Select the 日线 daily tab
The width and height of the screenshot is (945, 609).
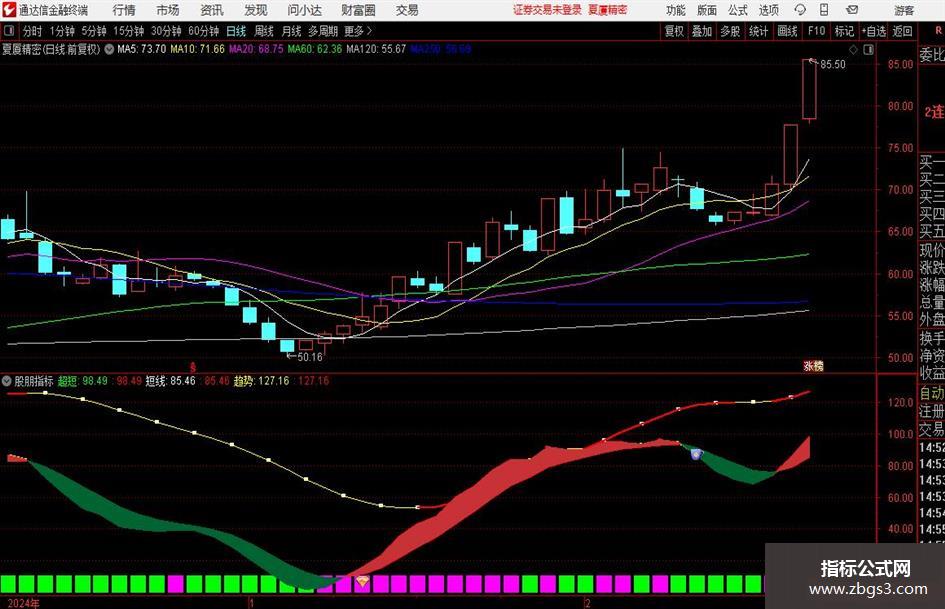click(x=236, y=31)
